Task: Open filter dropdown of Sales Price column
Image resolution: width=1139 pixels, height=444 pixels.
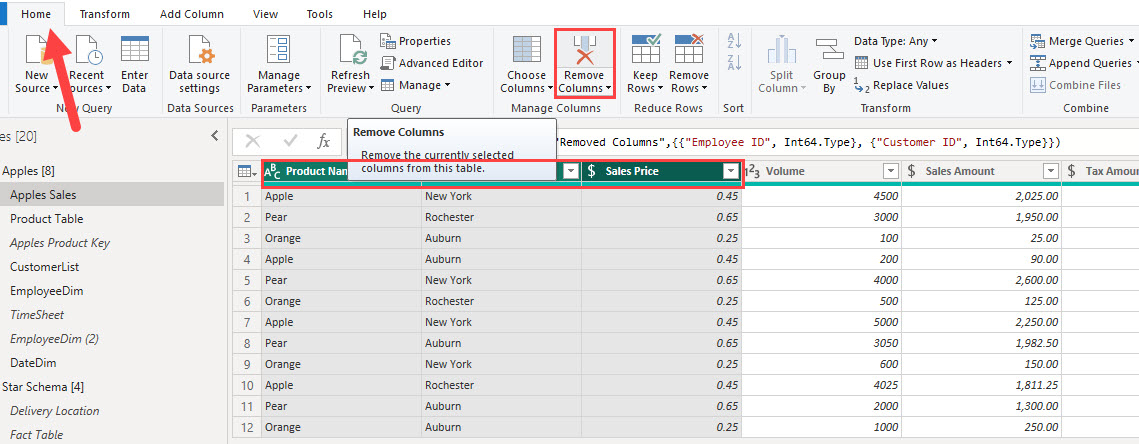Action: [731, 171]
